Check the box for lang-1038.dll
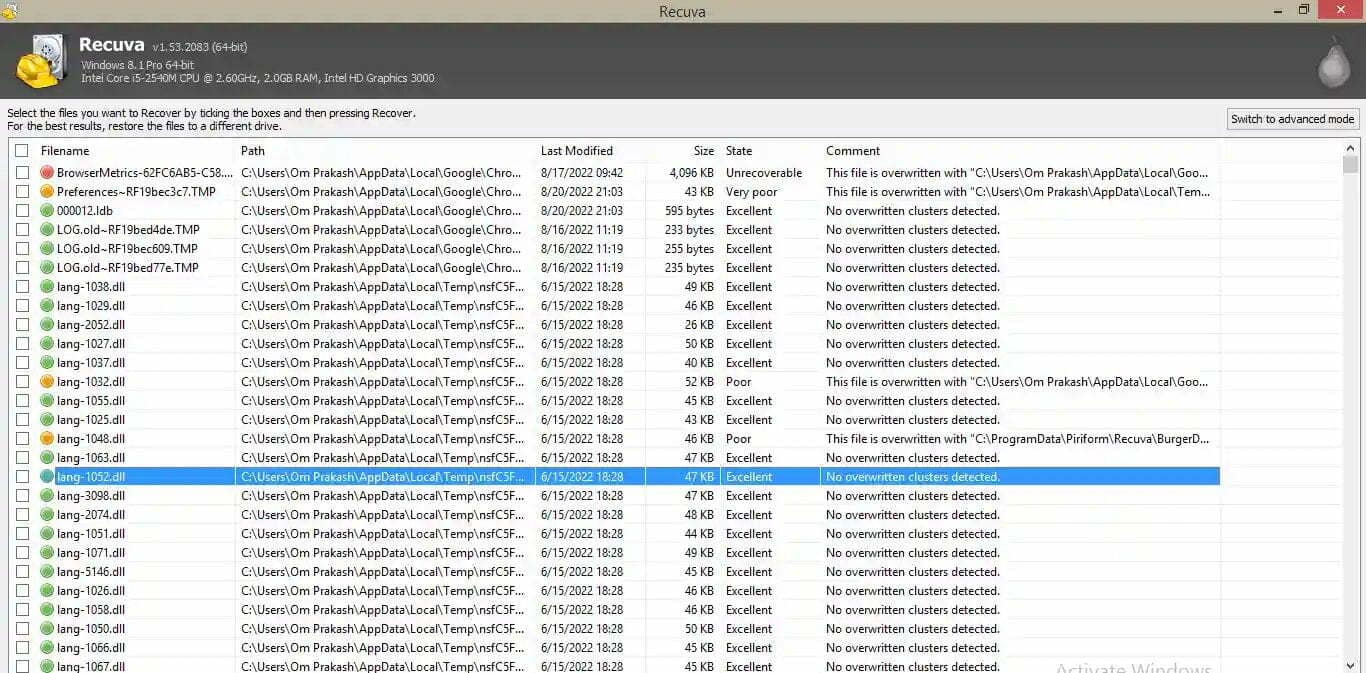Screen dimensions: 1366x673 click(22, 287)
